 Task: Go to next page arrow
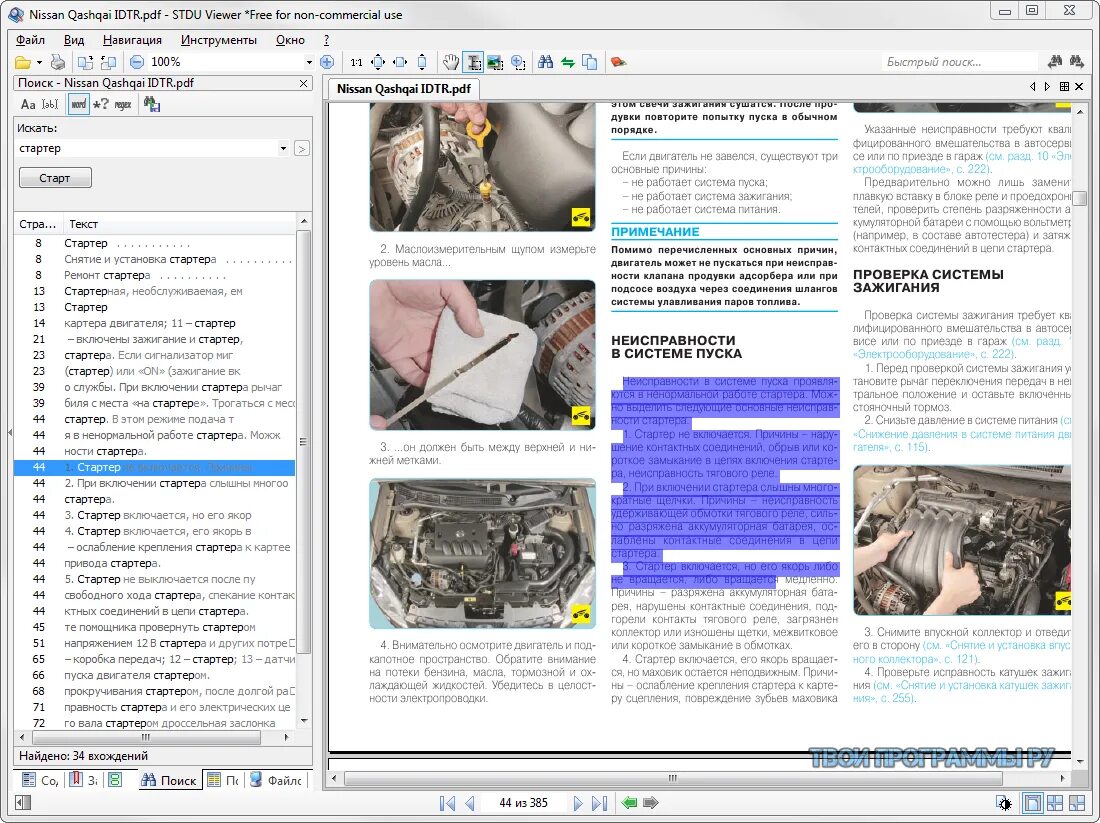577,803
